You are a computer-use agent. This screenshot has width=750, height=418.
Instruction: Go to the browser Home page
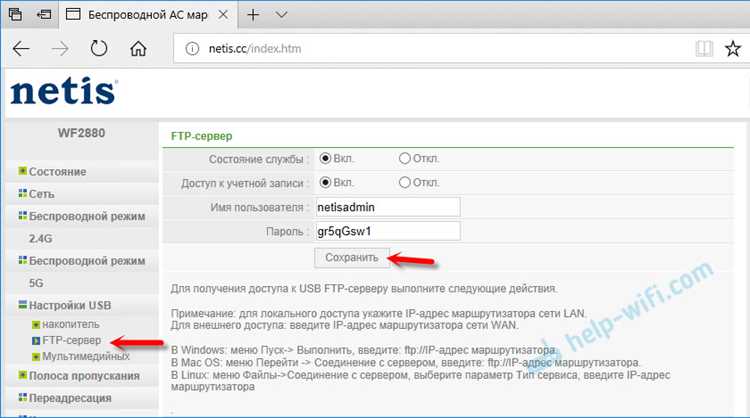[138, 48]
